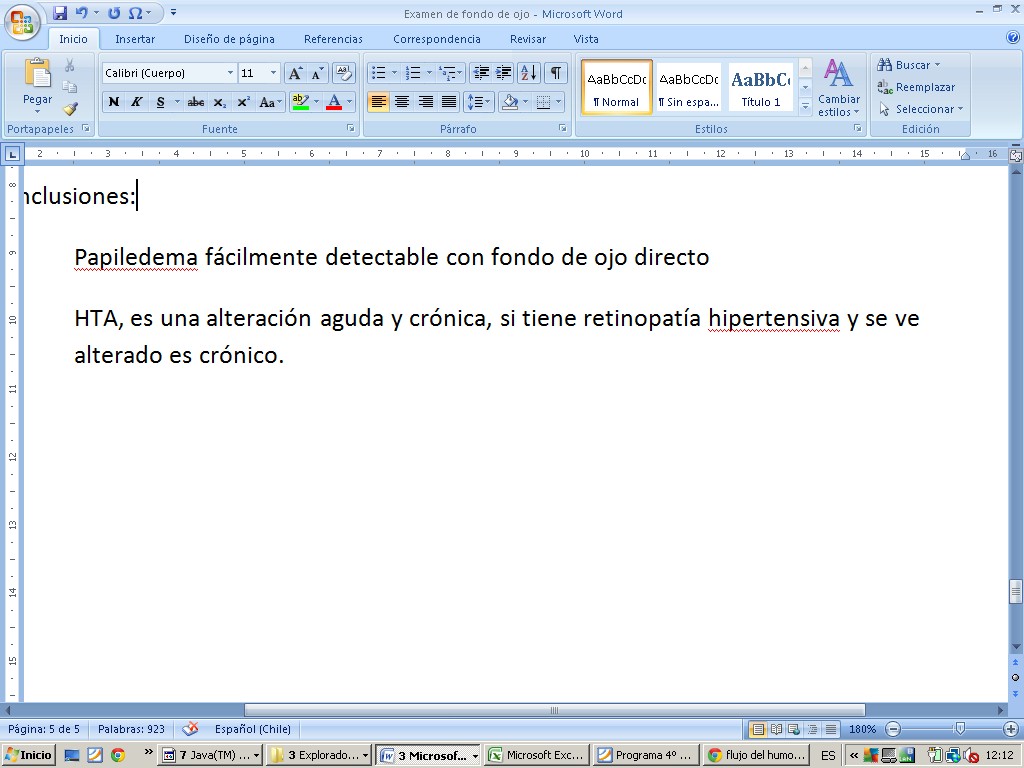
Task: Click the zoom slider in status bar
Action: tap(959, 730)
